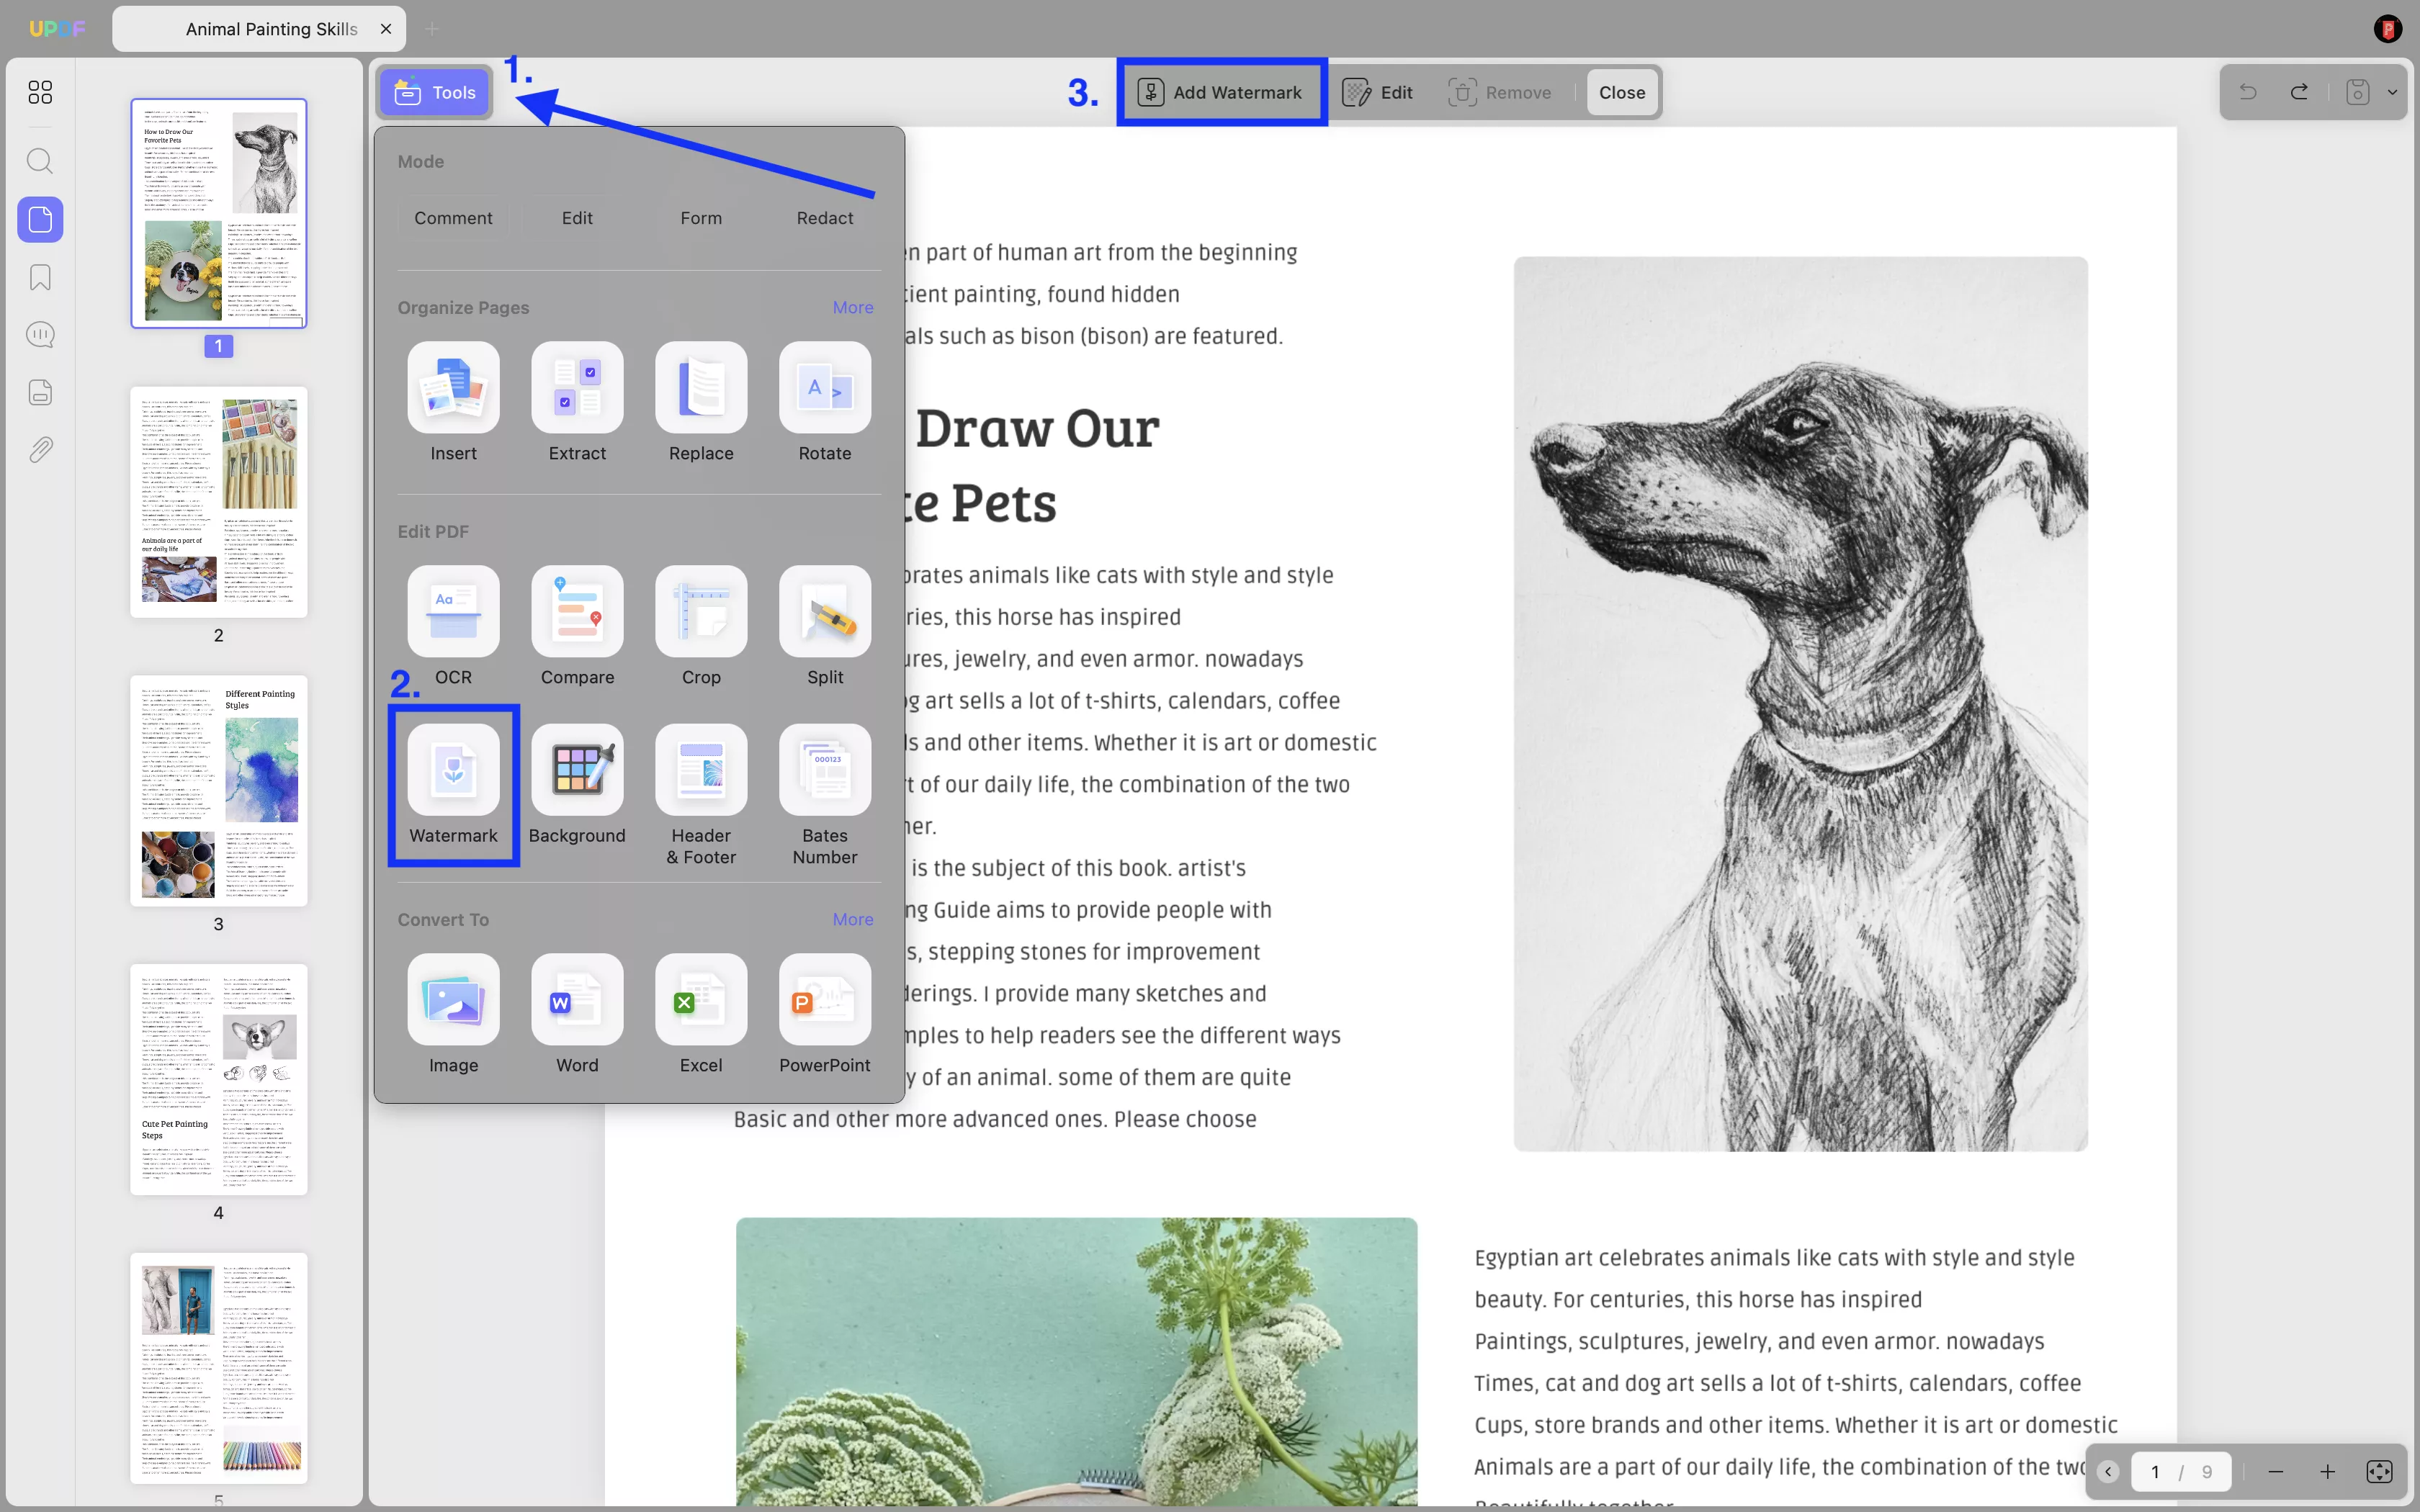Expand the save options dropdown arrow
Image resolution: width=2420 pixels, height=1512 pixels.
coord(2392,92)
